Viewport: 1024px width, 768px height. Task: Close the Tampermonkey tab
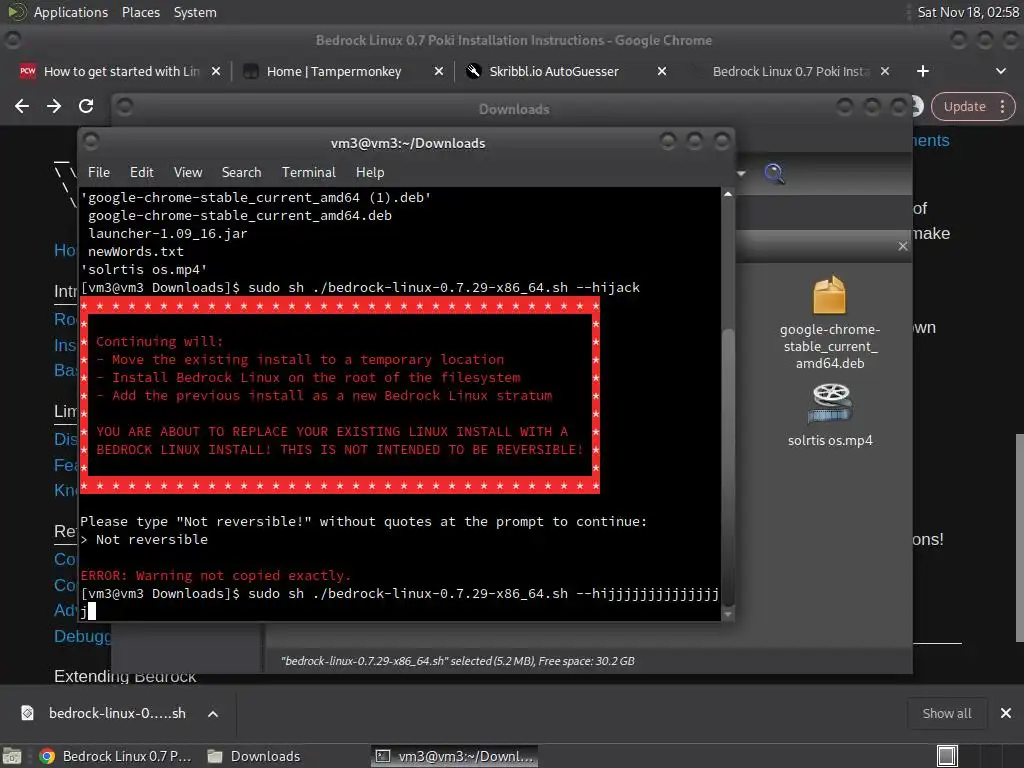point(439,71)
